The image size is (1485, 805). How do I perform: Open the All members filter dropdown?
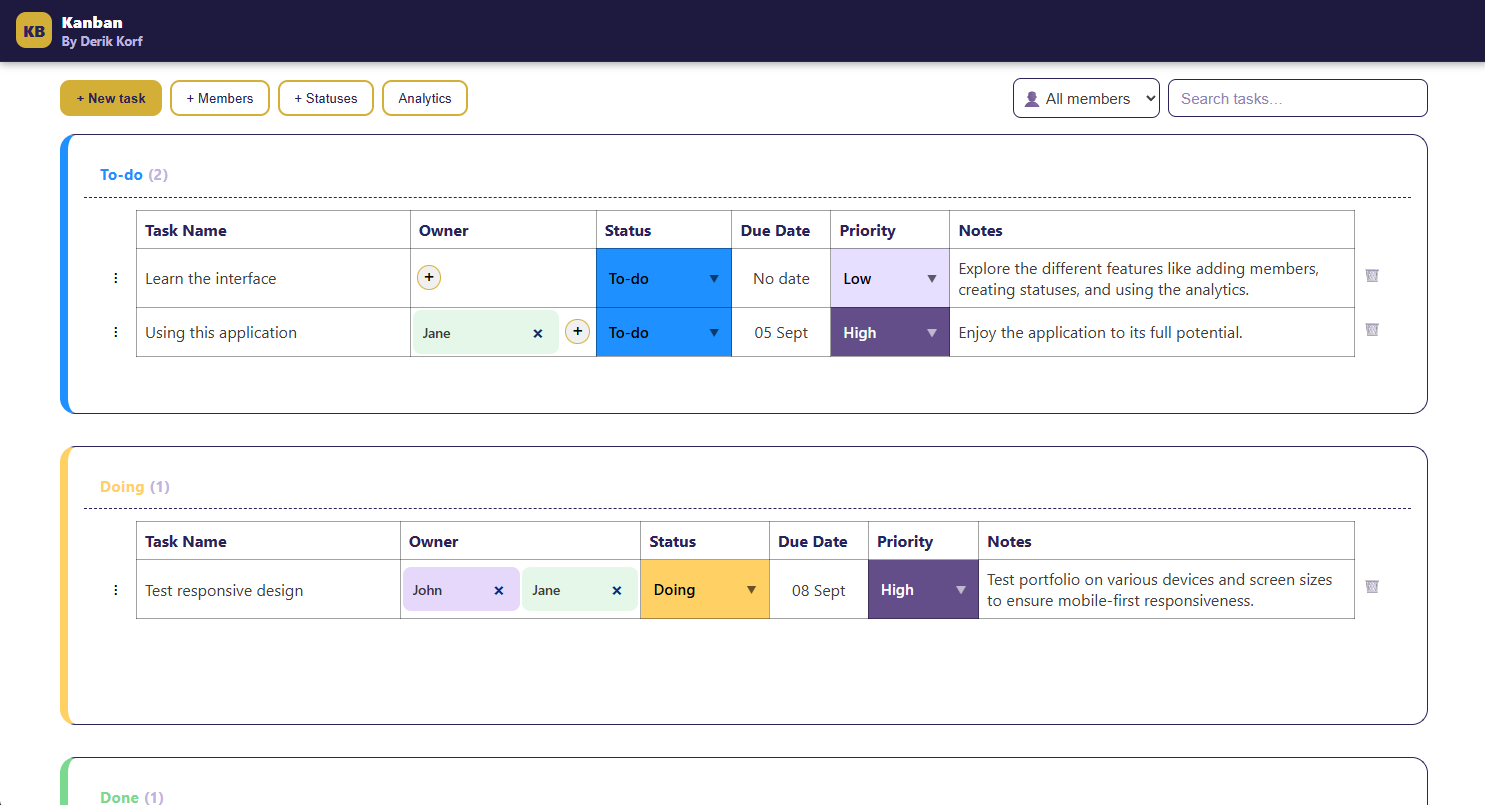[x=1086, y=98]
